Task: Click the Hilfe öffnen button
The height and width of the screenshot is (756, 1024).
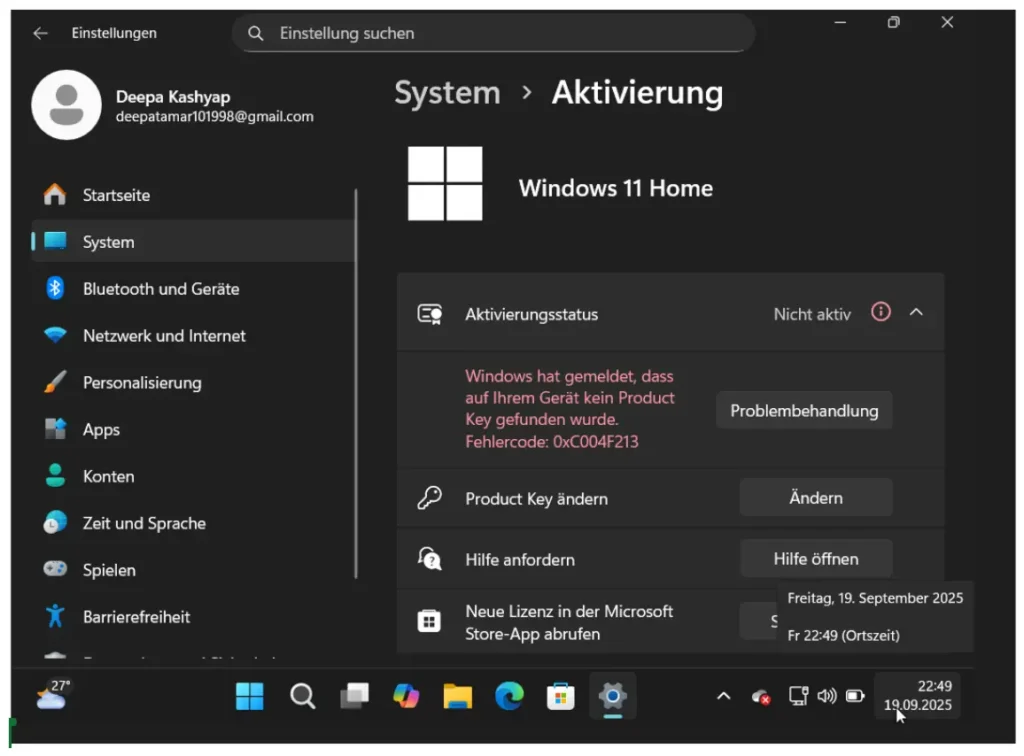Action: (816, 559)
